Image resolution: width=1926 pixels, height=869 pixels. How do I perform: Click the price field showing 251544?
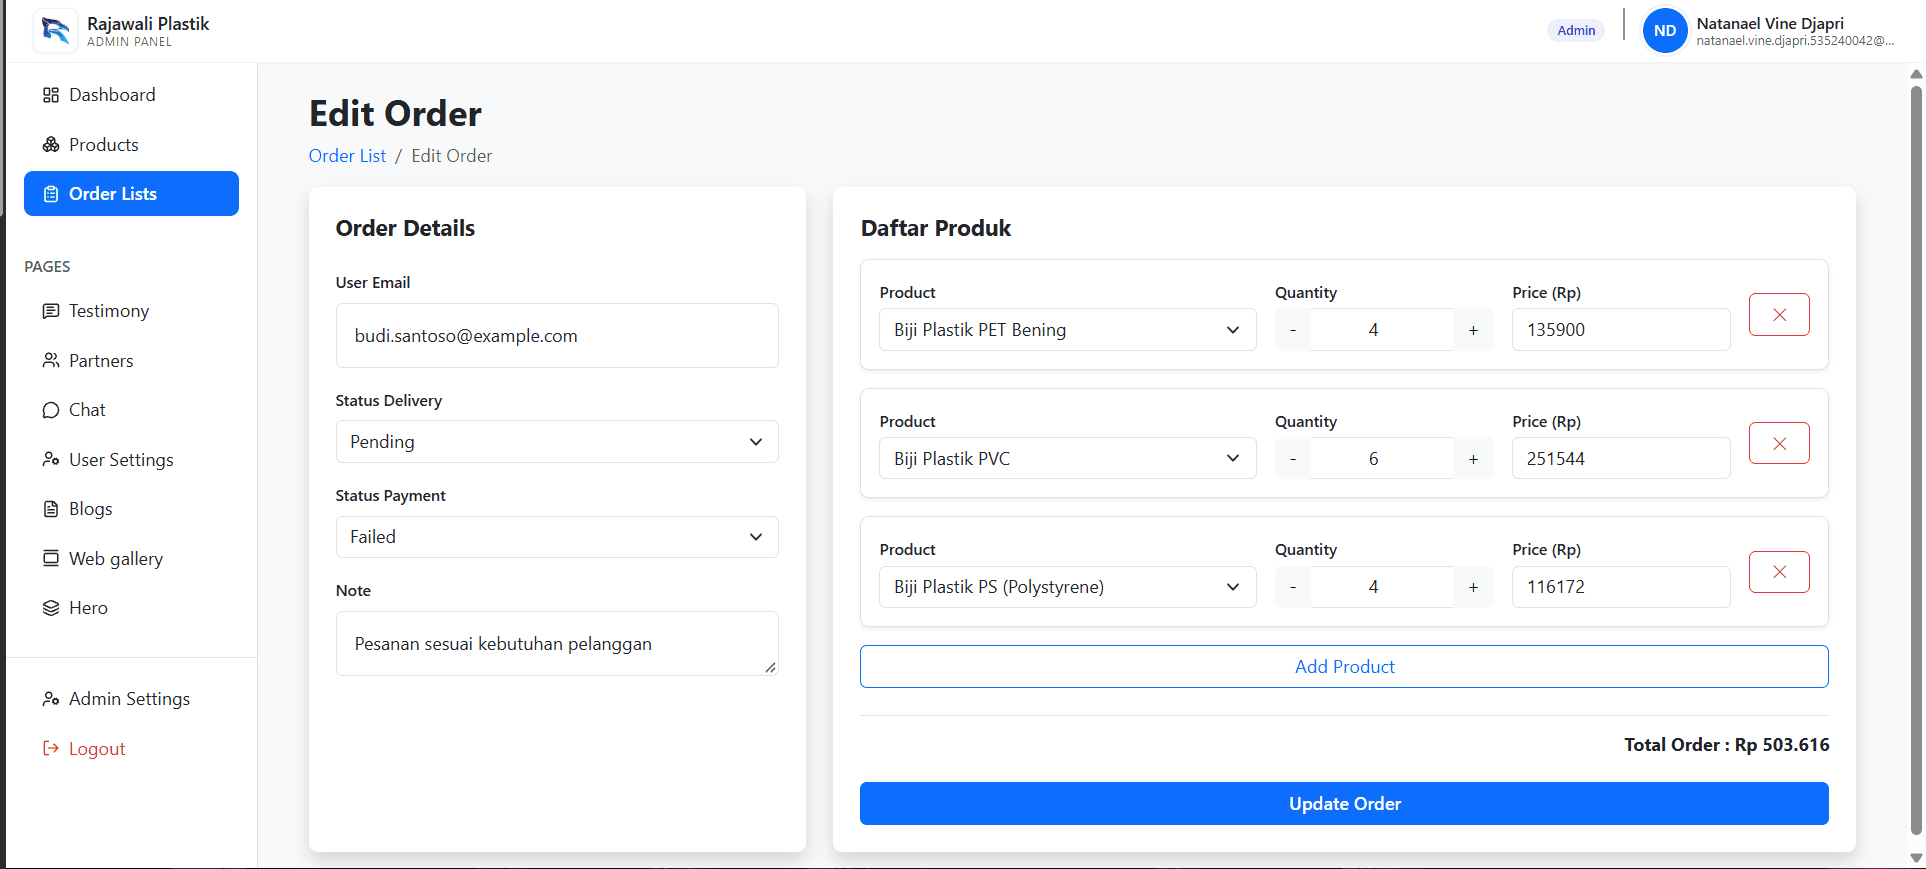(1621, 459)
